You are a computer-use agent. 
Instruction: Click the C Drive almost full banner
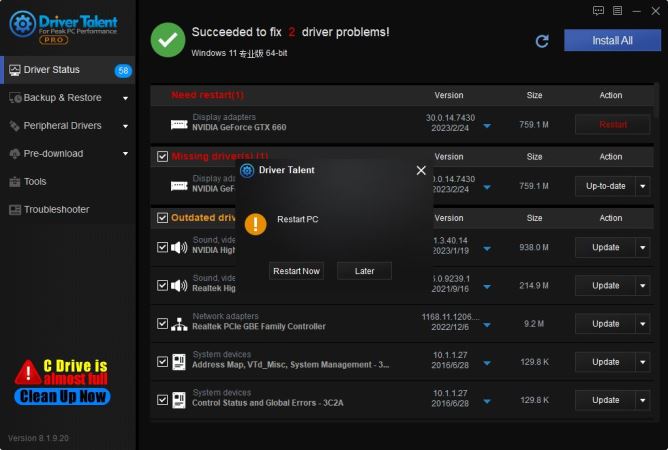62,382
